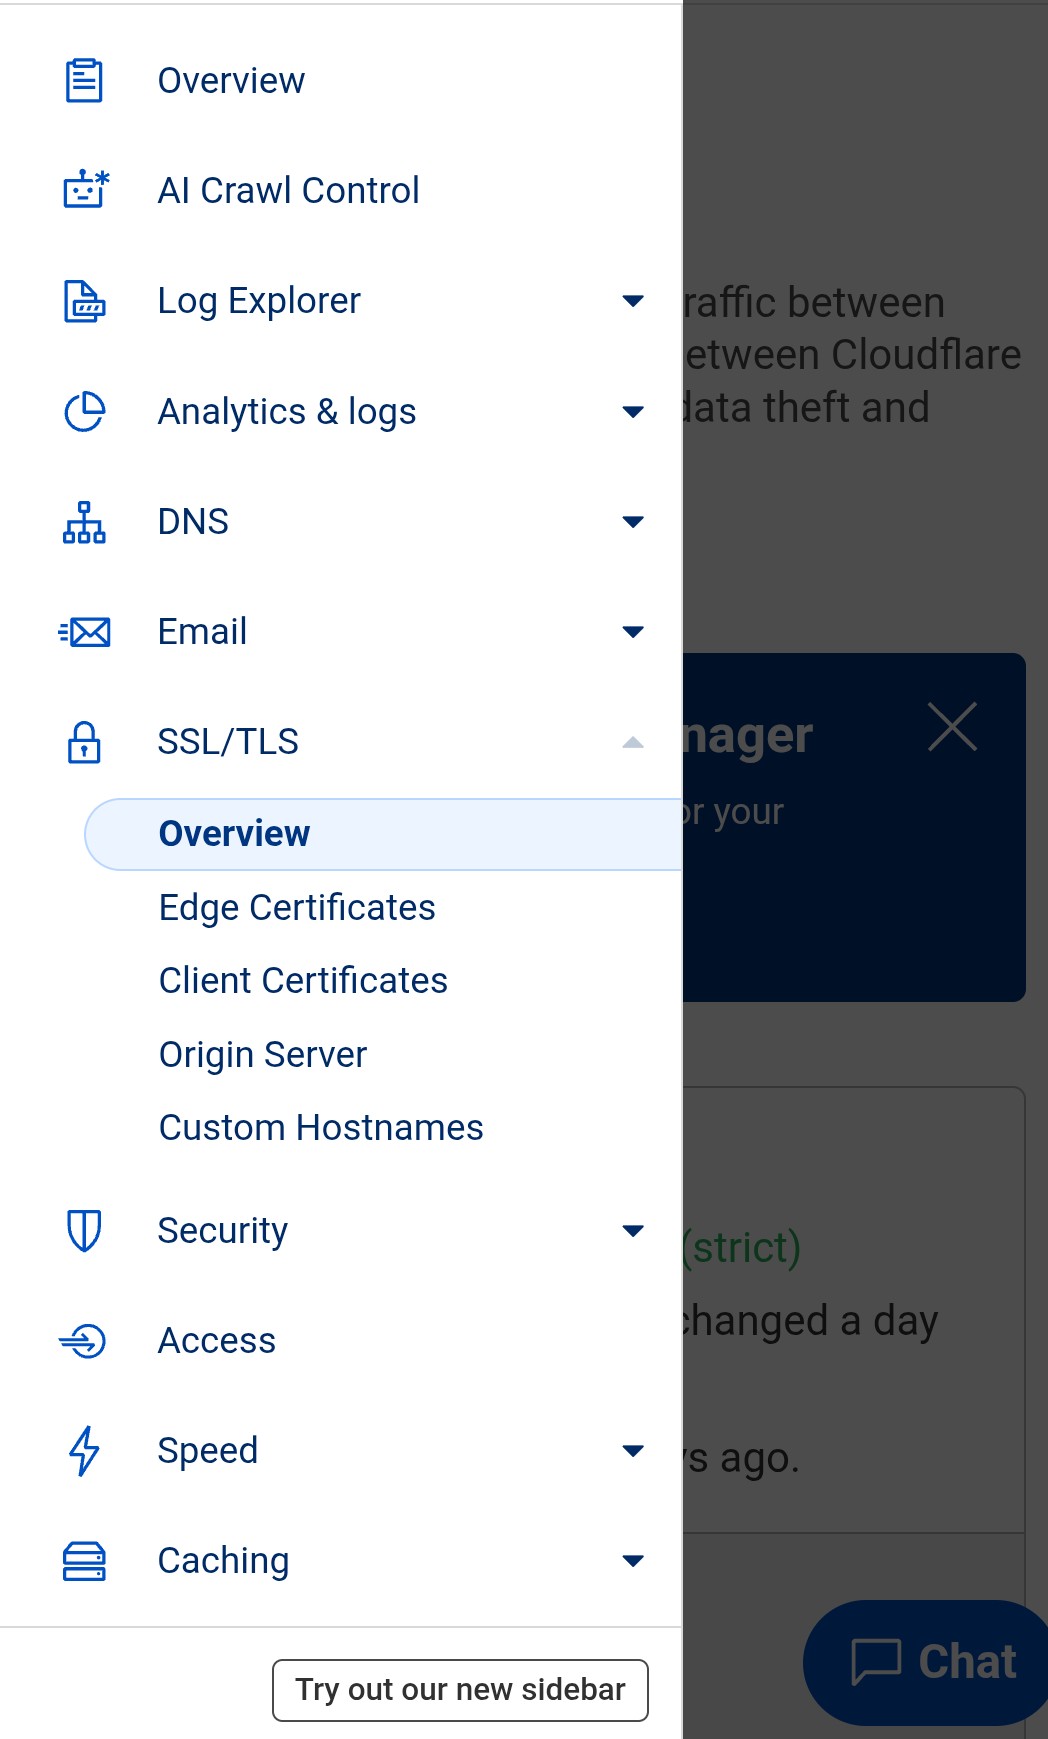The height and width of the screenshot is (1739, 1048).
Task: Click the Speed lightning bolt icon
Action: (x=84, y=1451)
